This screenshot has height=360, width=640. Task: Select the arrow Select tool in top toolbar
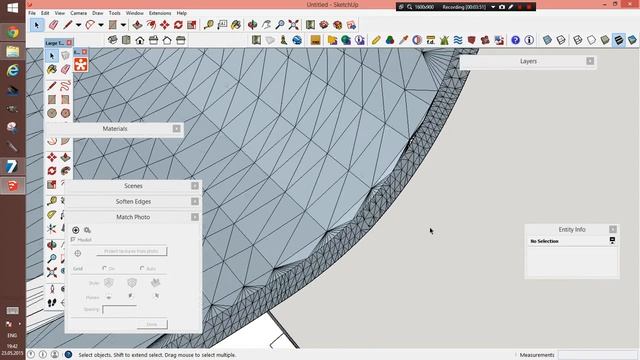pyautogui.click(x=37, y=25)
